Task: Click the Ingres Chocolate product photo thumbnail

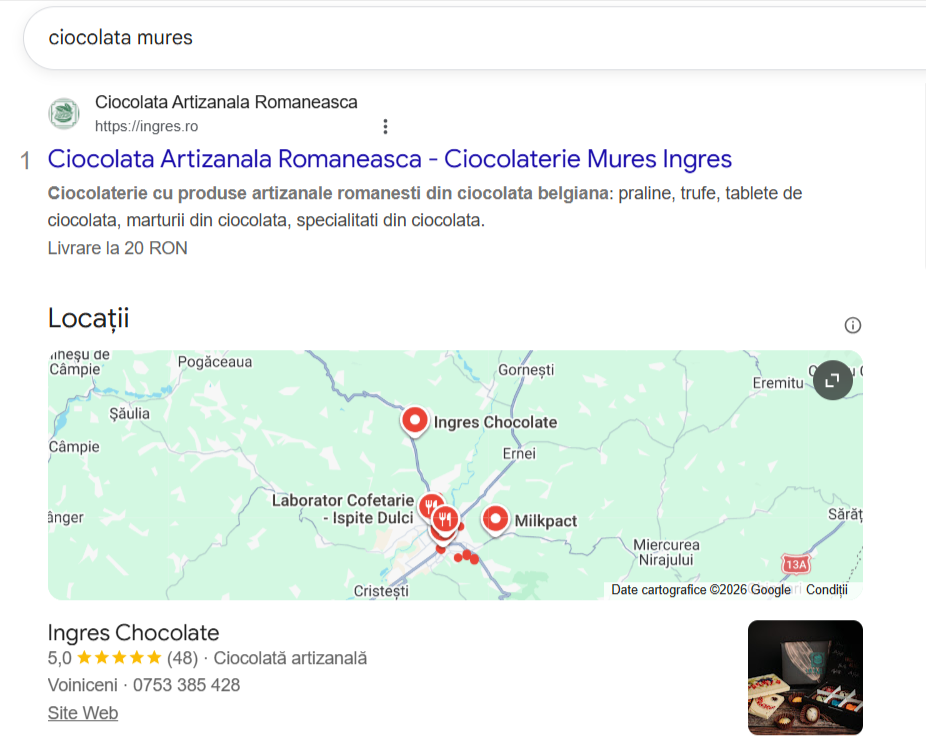Action: (805, 677)
